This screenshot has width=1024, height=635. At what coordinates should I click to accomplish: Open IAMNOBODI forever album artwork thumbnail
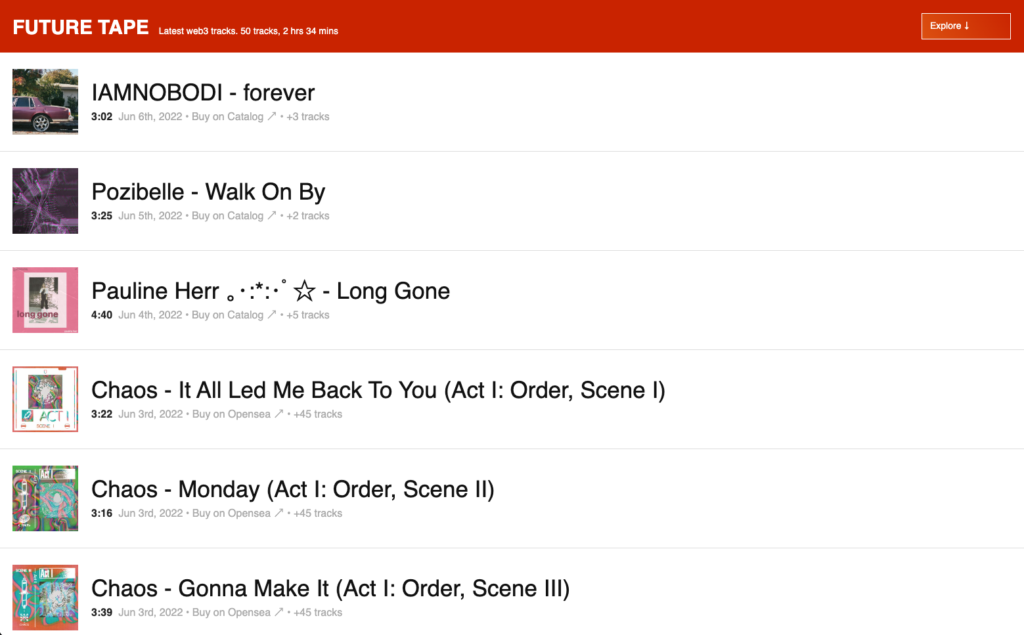(45, 102)
